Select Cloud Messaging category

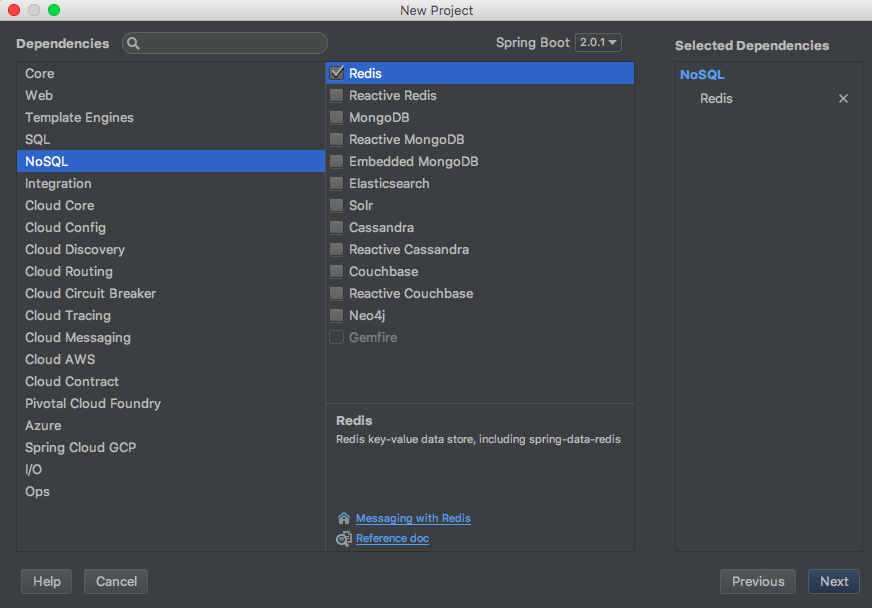[171, 337]
